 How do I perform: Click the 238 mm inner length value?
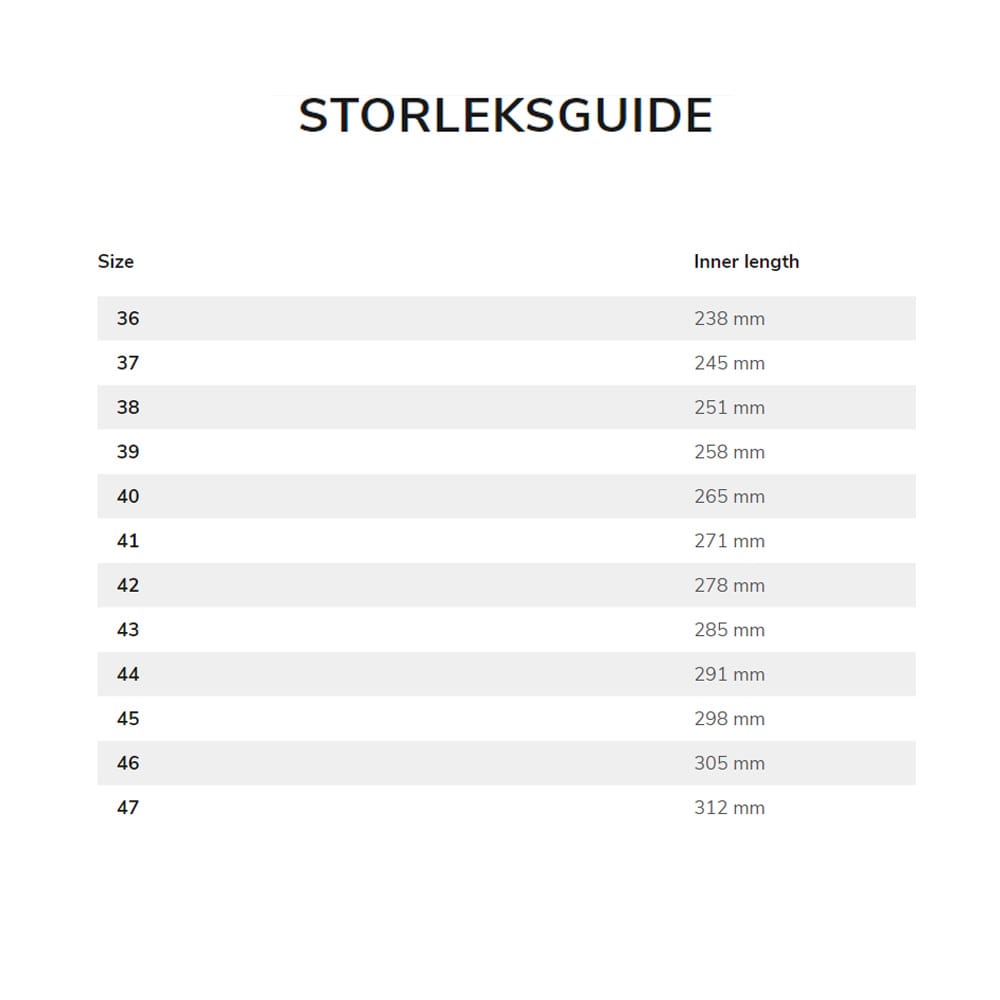click(729, 319)
